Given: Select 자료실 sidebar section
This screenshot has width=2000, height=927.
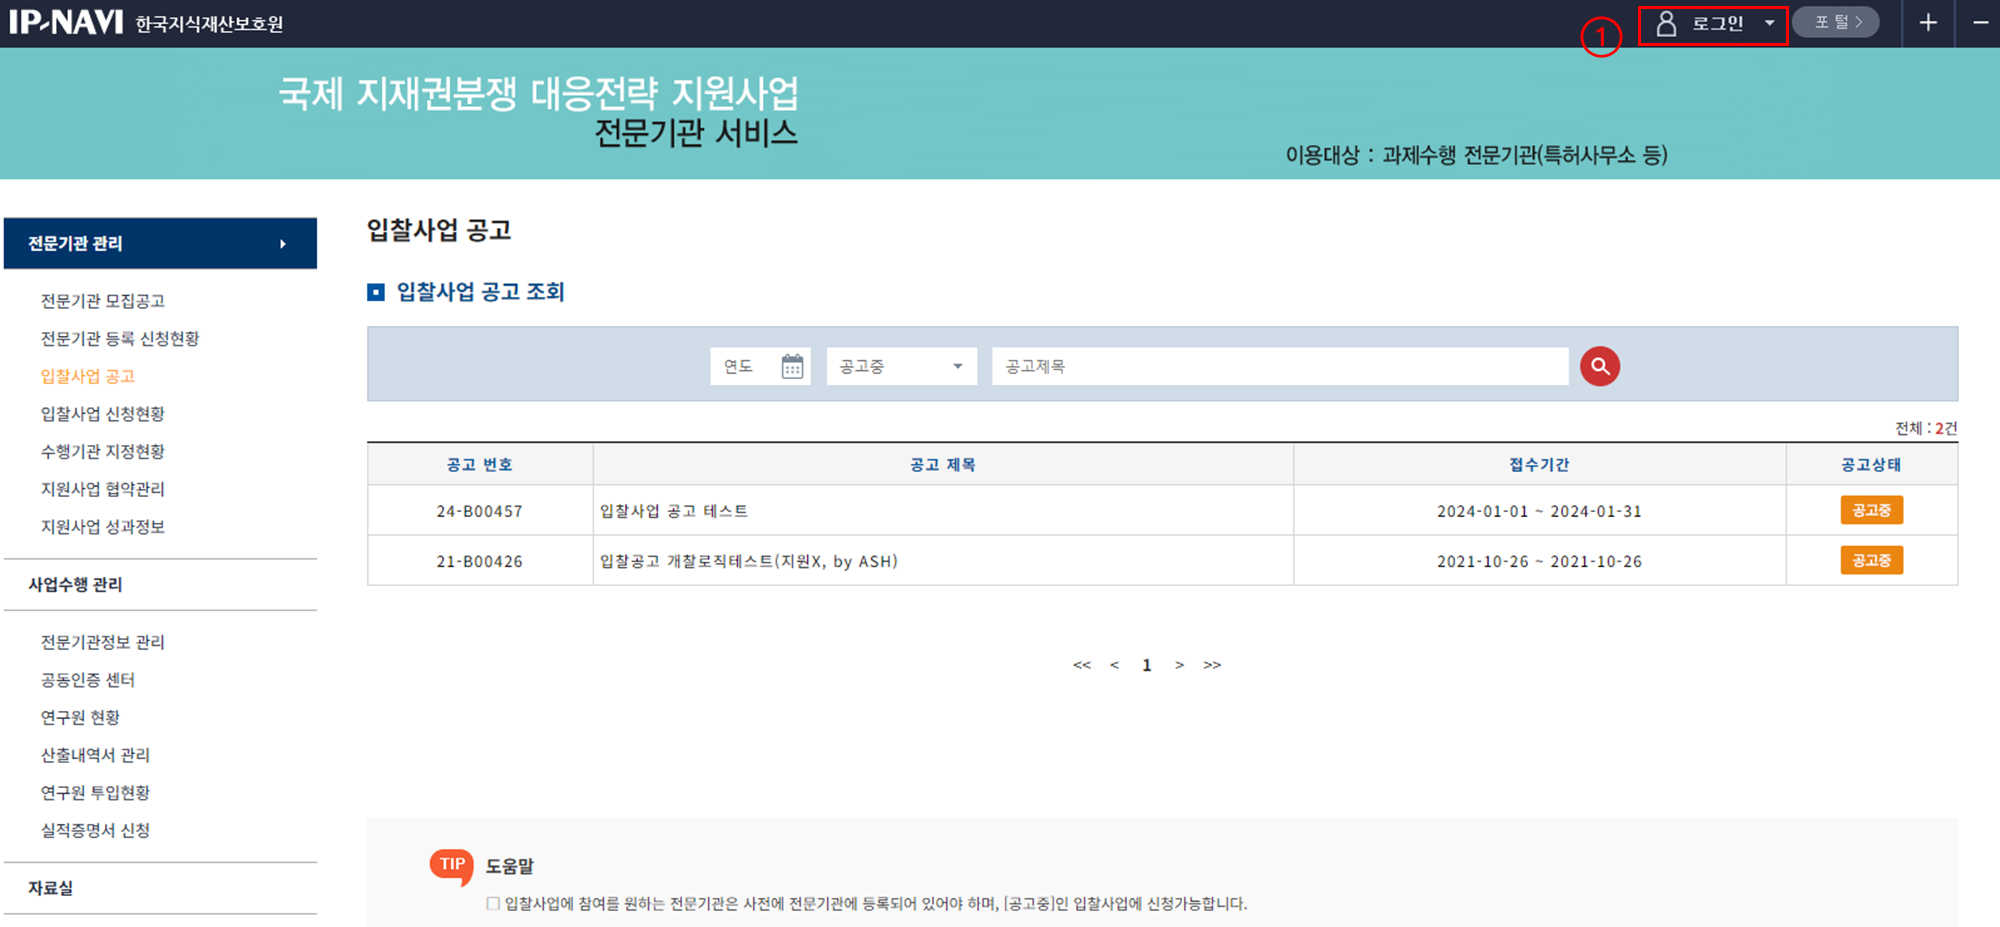Looking at the screenshot, I should pos(51,888).
